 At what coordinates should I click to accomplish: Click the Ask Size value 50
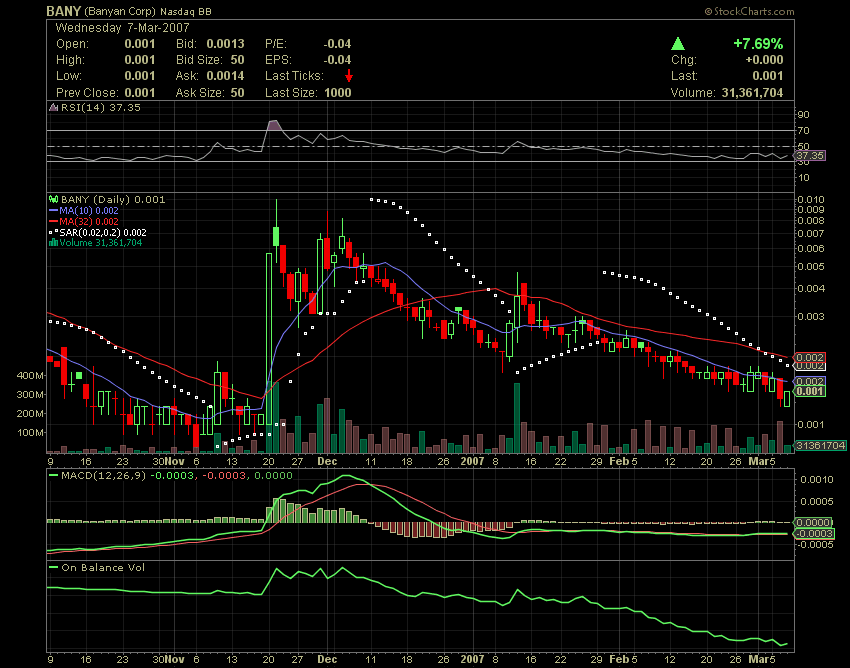[237, 93]
